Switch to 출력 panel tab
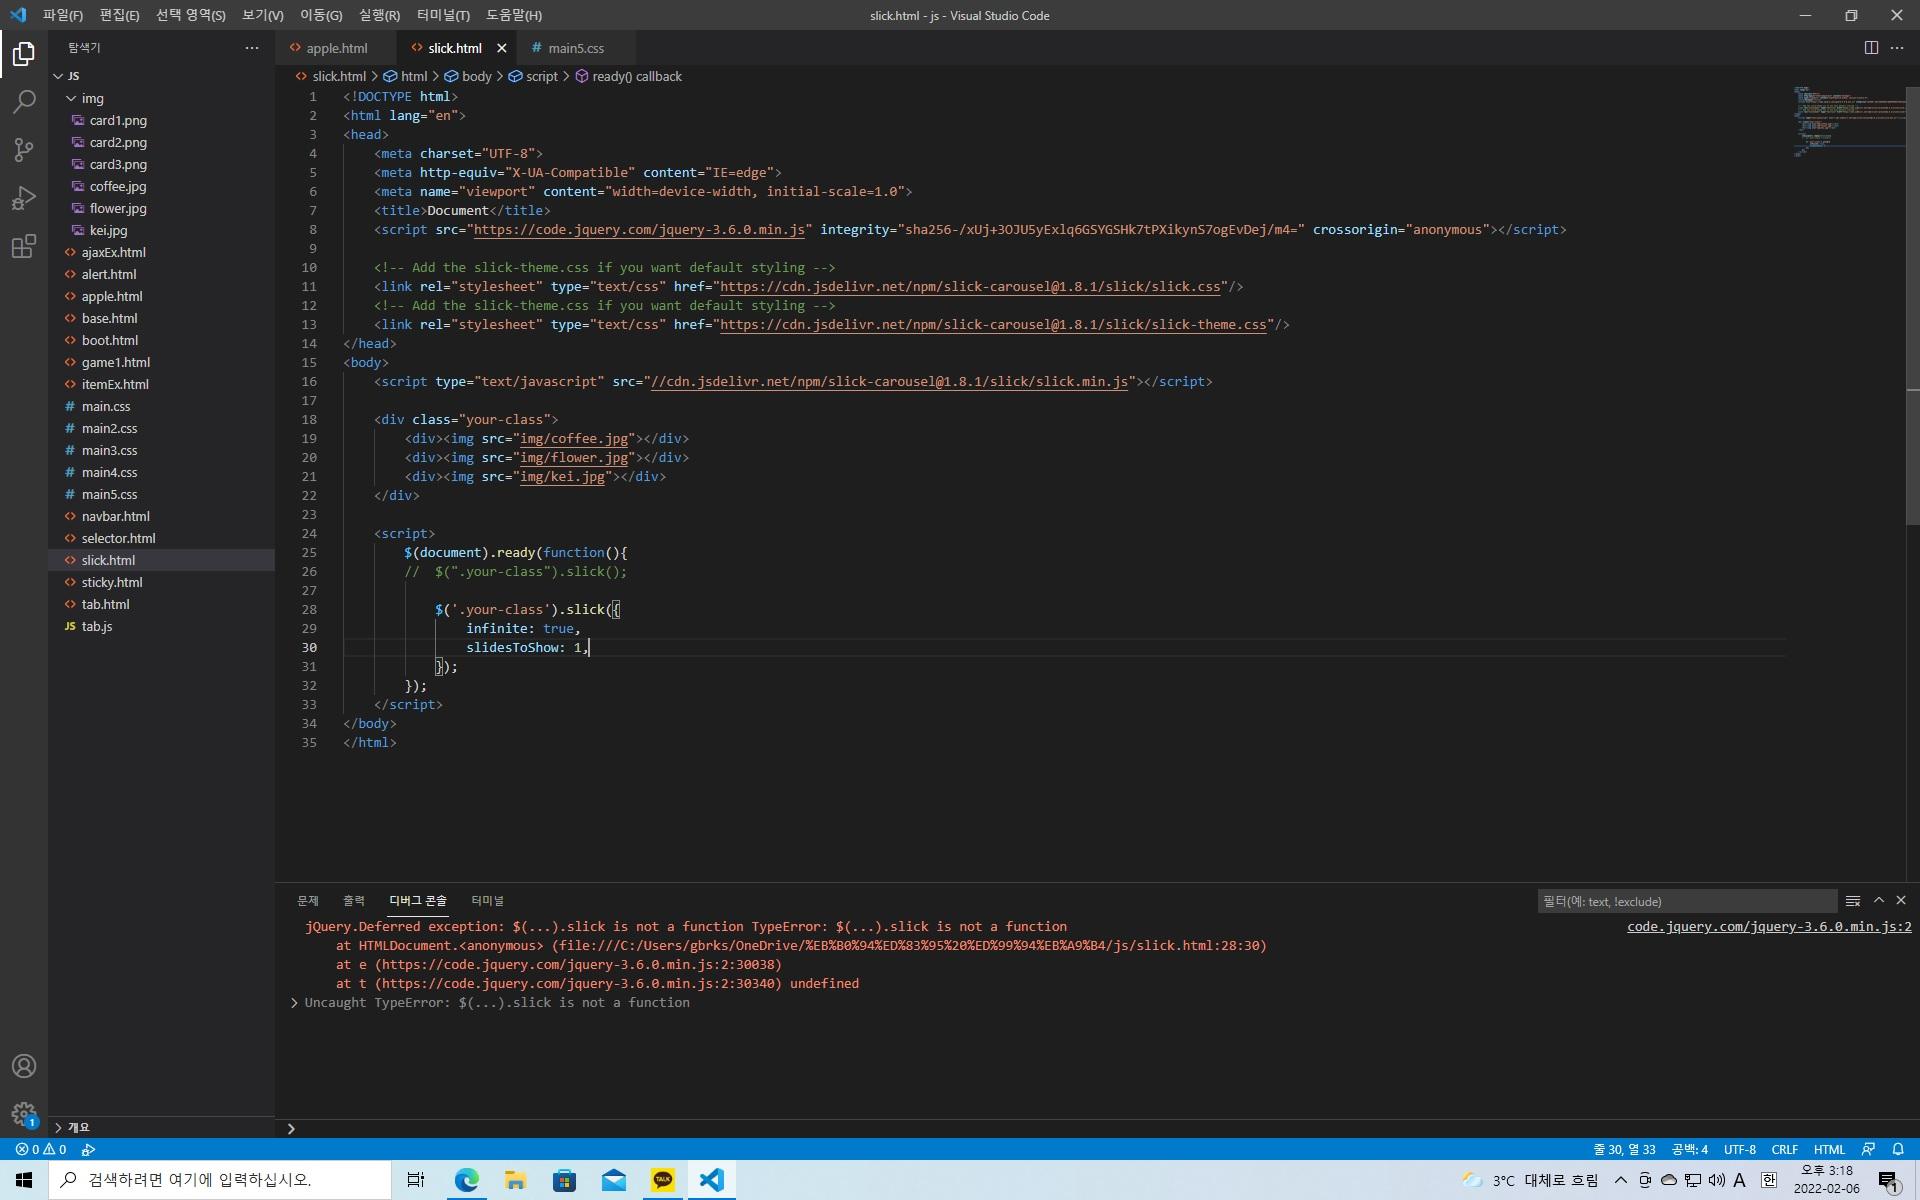This screenshot has height=1200, width=1920. pyautogui.click(x=353, y=901)
